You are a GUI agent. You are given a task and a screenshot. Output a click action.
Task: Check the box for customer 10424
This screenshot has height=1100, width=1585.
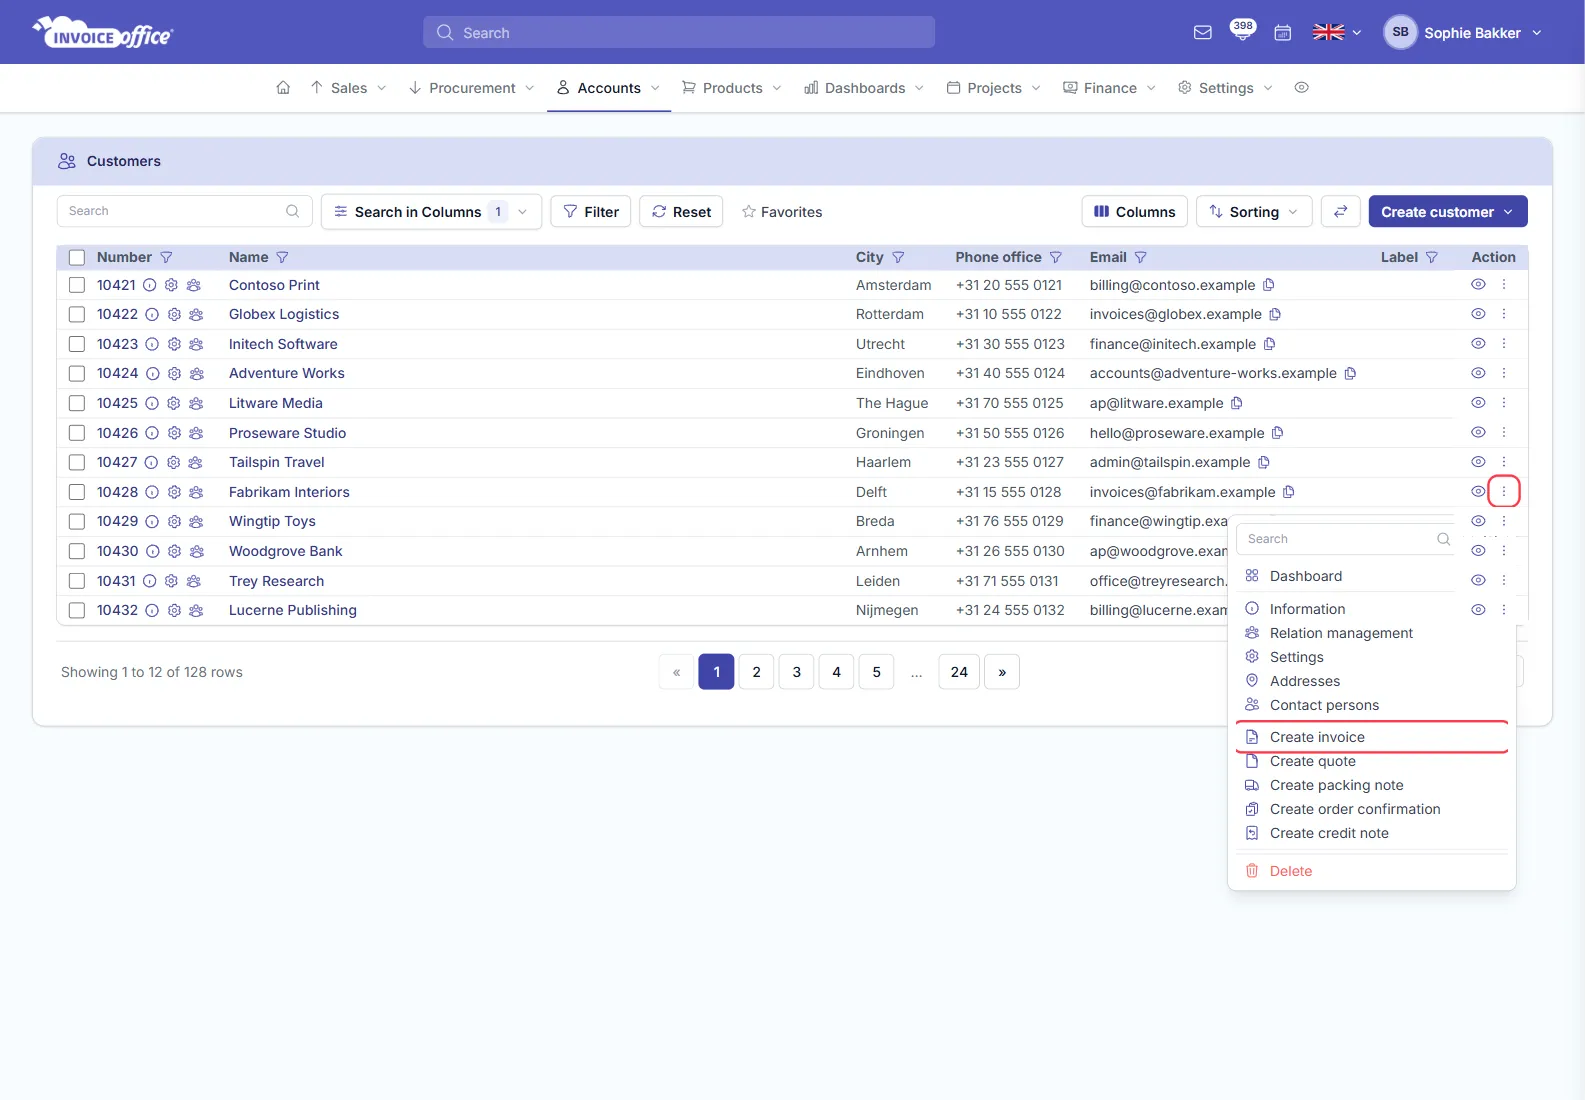(77, 373)
